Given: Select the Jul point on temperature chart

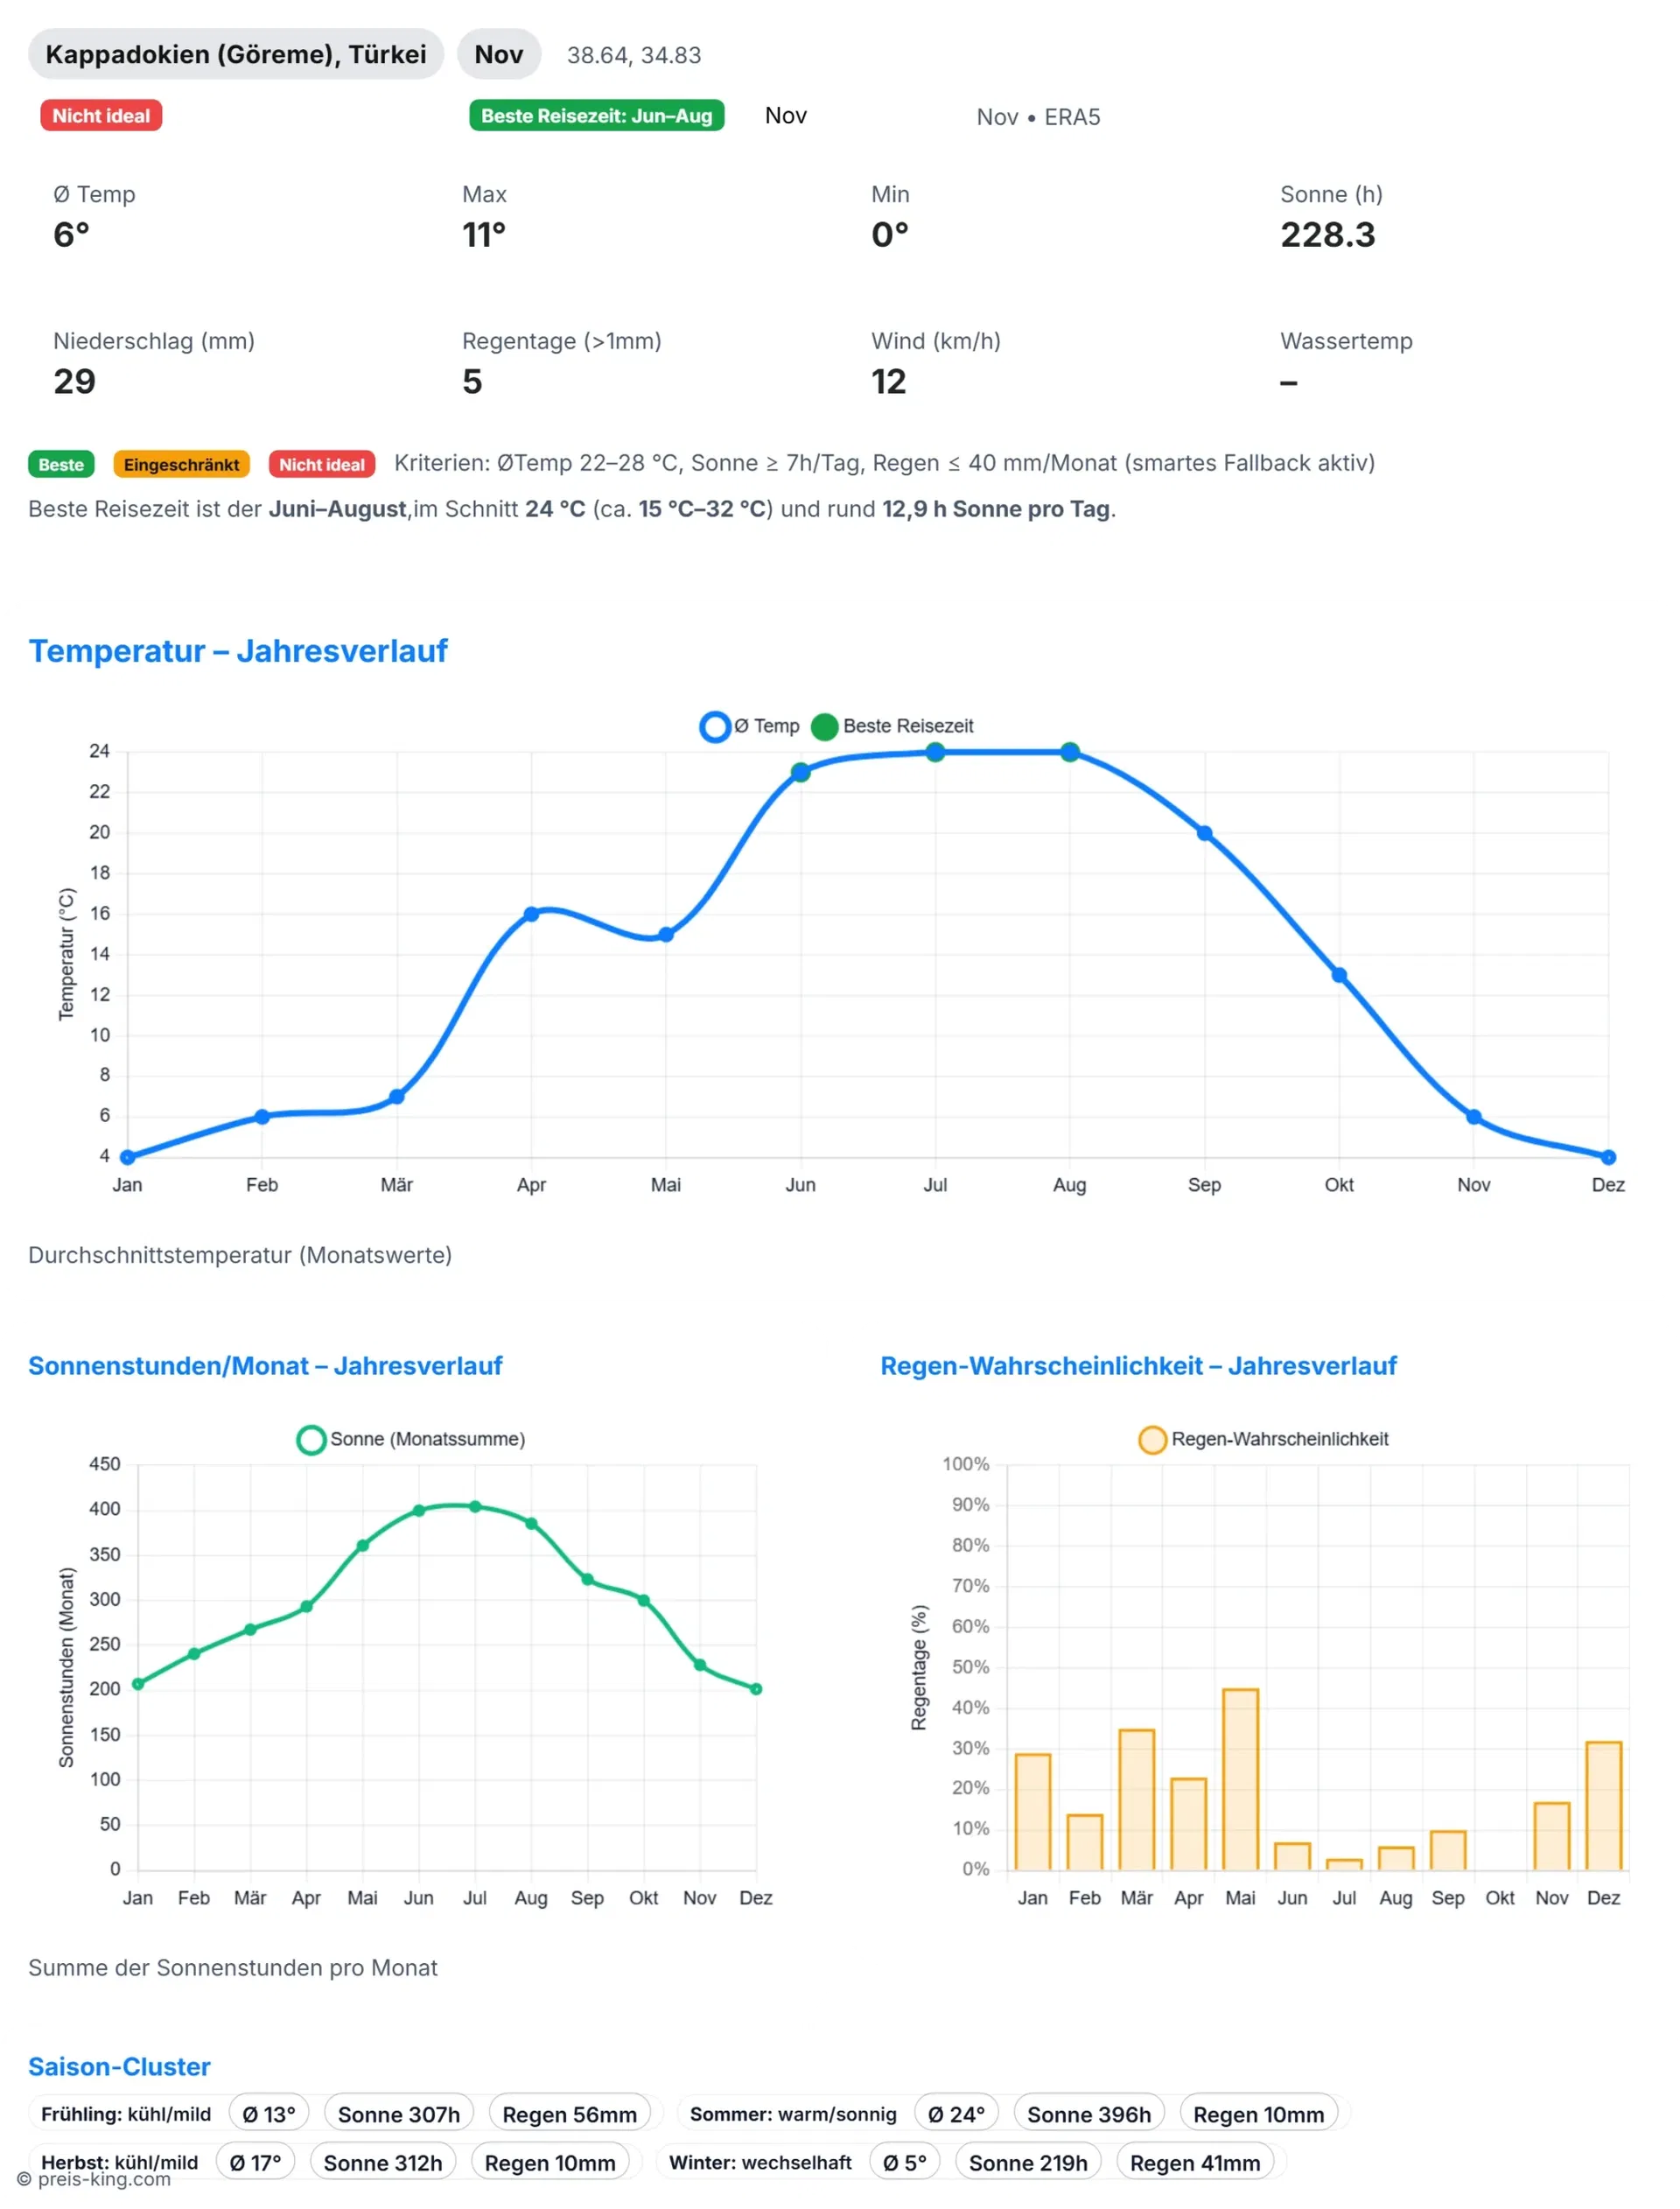Looking at the screenshot, I should [935, 752].
